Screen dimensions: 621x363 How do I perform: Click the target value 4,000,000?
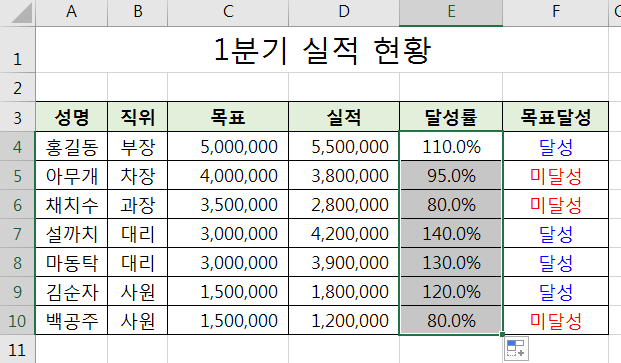pos(228,175)
